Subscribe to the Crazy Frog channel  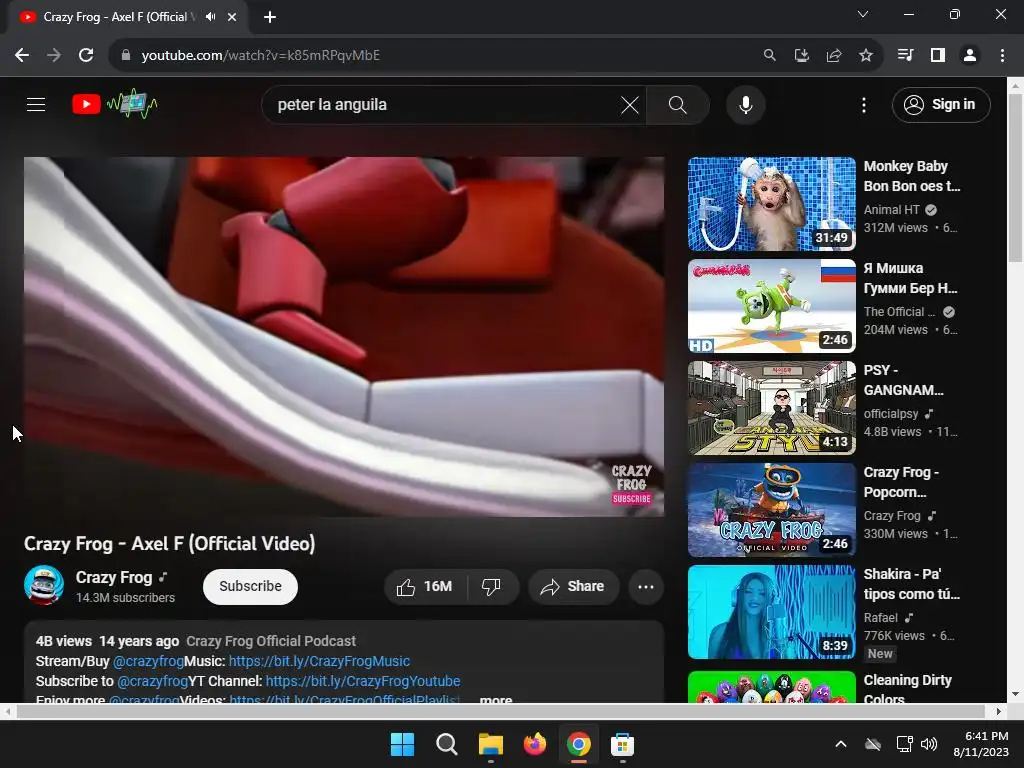(x=250, y=586)
